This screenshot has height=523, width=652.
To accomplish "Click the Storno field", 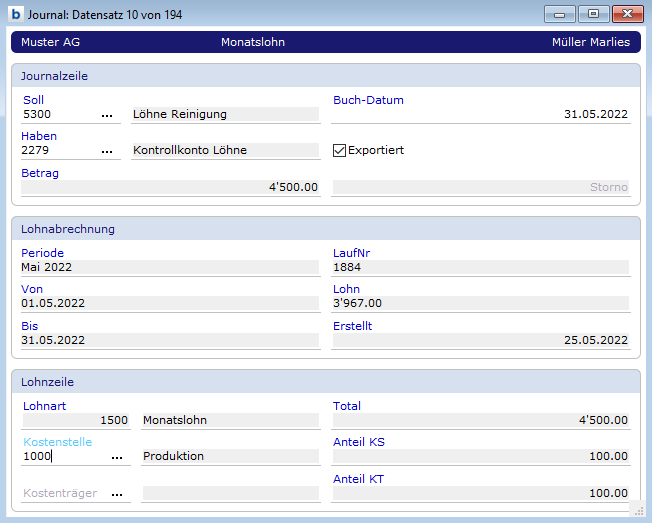I will click(x=480, y=187).
